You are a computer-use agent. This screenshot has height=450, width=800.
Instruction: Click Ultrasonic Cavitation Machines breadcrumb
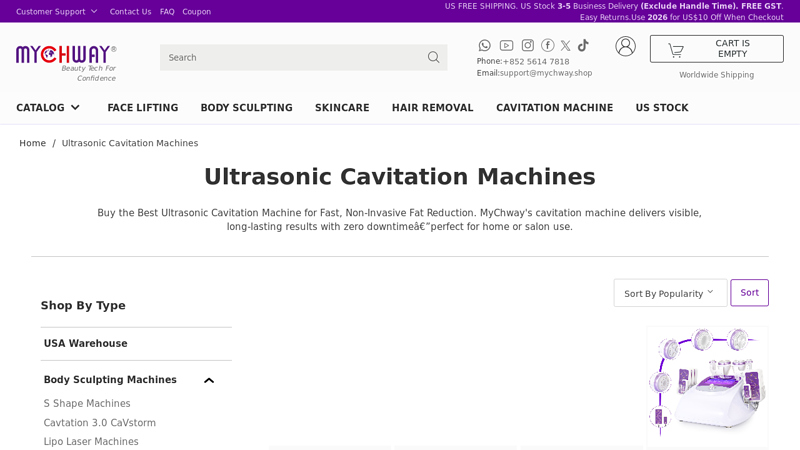pos(130,143)
